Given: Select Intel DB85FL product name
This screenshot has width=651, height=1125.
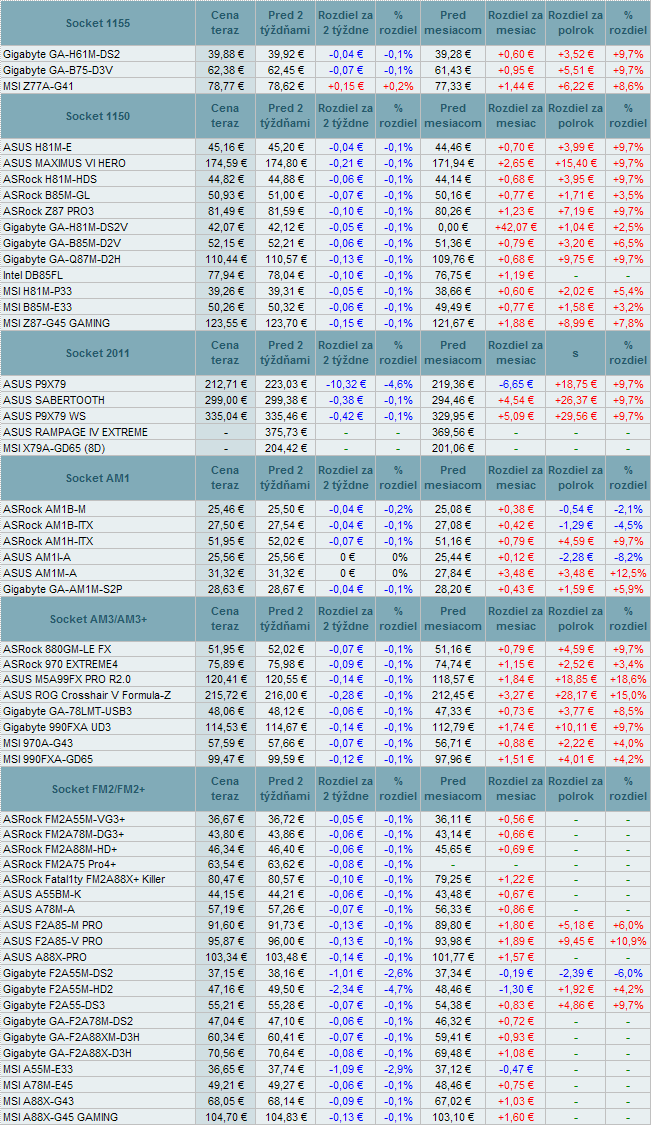Looking at the screenshot, I should (x=35, y=275).
